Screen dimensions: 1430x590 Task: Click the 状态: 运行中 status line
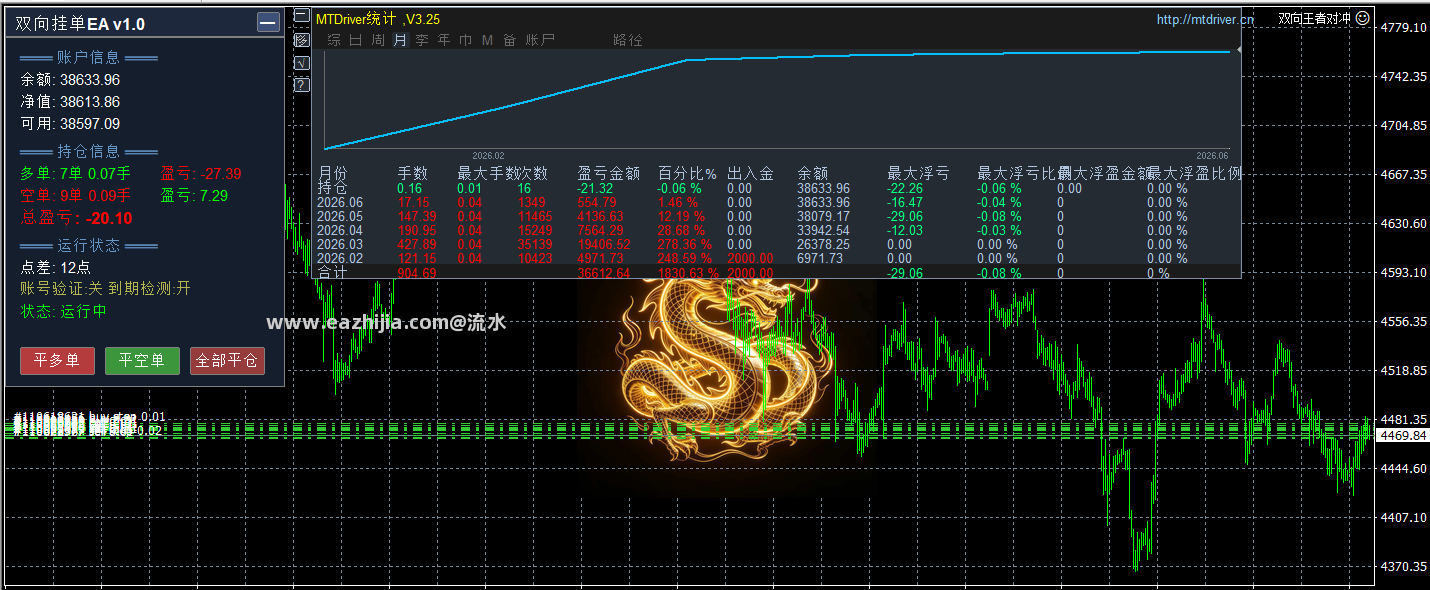pyautogui.click(x=63, y=311)
